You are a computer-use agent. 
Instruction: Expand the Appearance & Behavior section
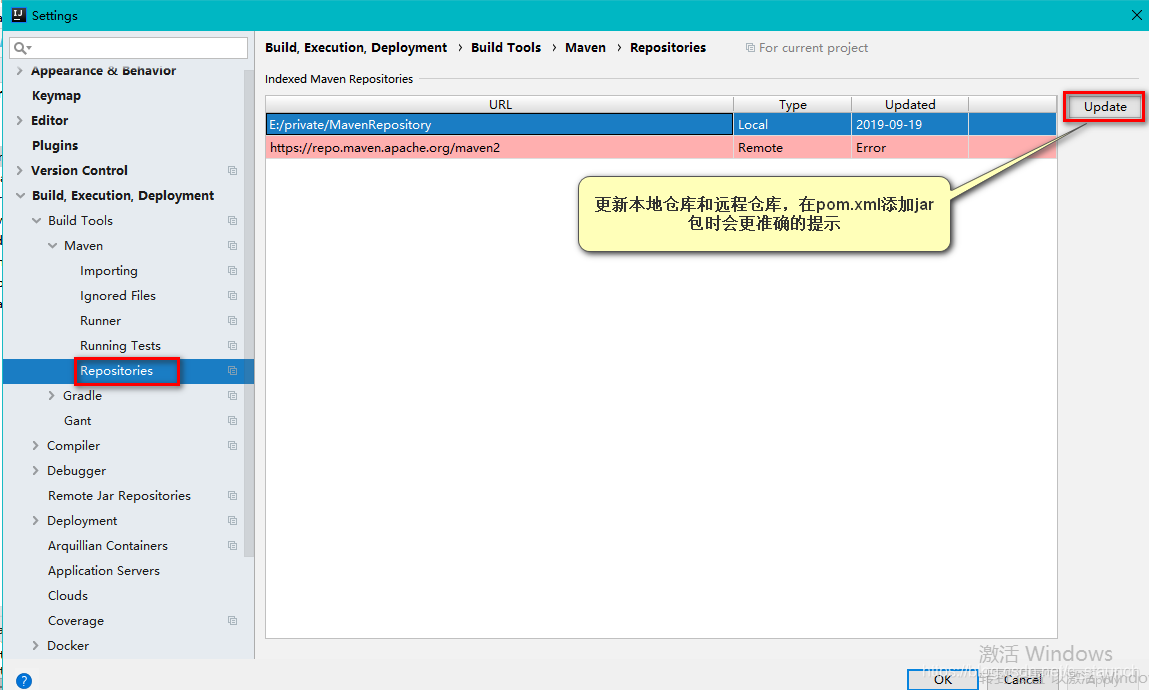[x=20, y=71]
